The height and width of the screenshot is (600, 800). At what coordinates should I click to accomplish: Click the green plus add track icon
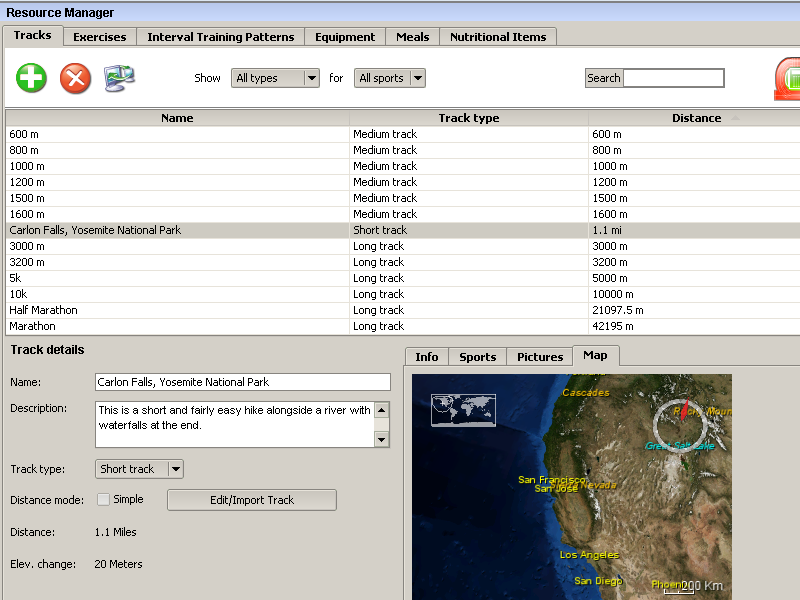point(32,78)
